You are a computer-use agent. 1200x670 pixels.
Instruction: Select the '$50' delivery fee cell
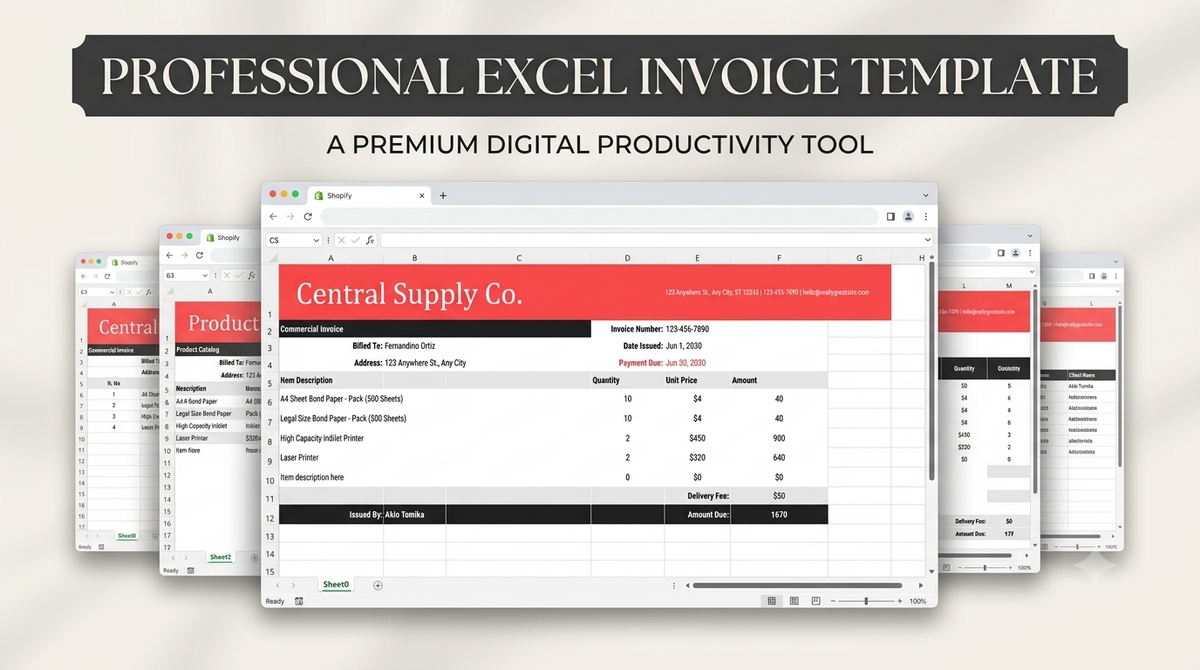click(779, 495)
